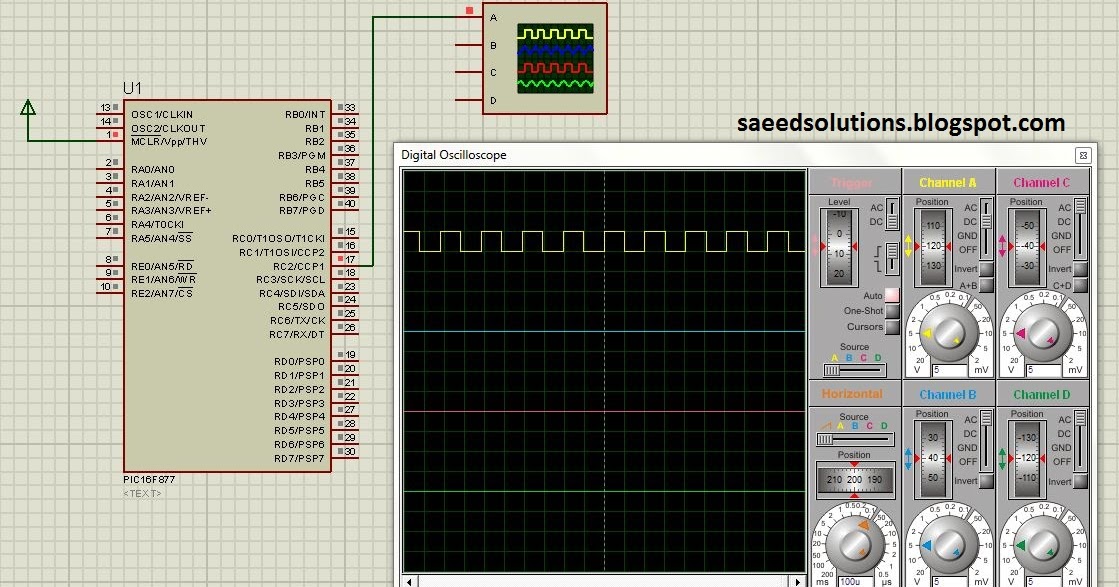Viewport: 1119px width, 587px height.
Task: Click the pink trigger level arrow
Action: (814, 246)
